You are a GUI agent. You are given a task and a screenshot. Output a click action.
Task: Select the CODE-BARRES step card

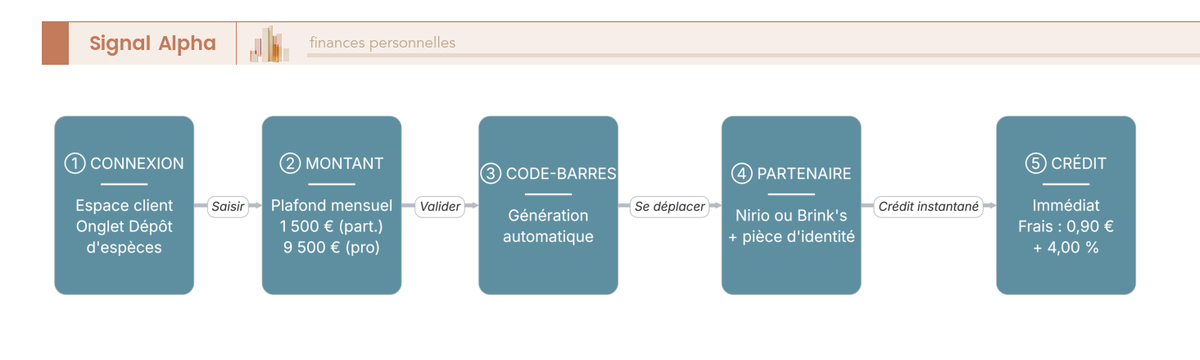[x=548, y=205]
